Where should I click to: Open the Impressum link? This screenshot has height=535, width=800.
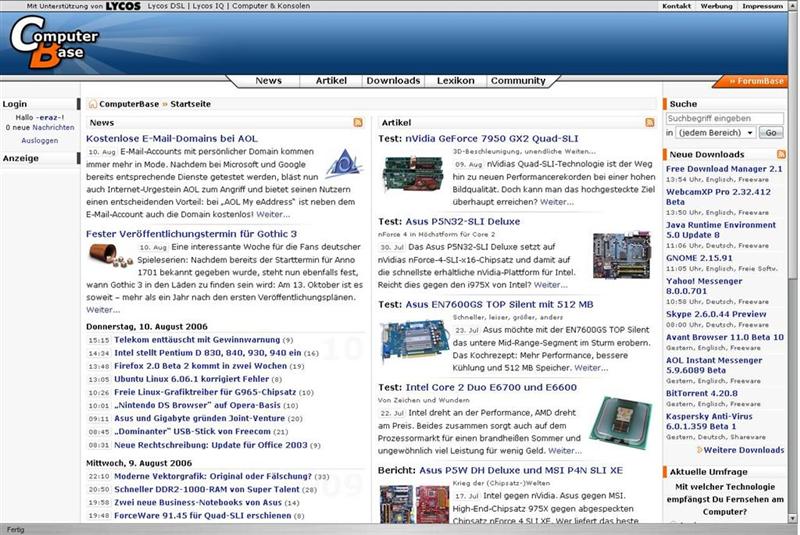tap(762, 6)
